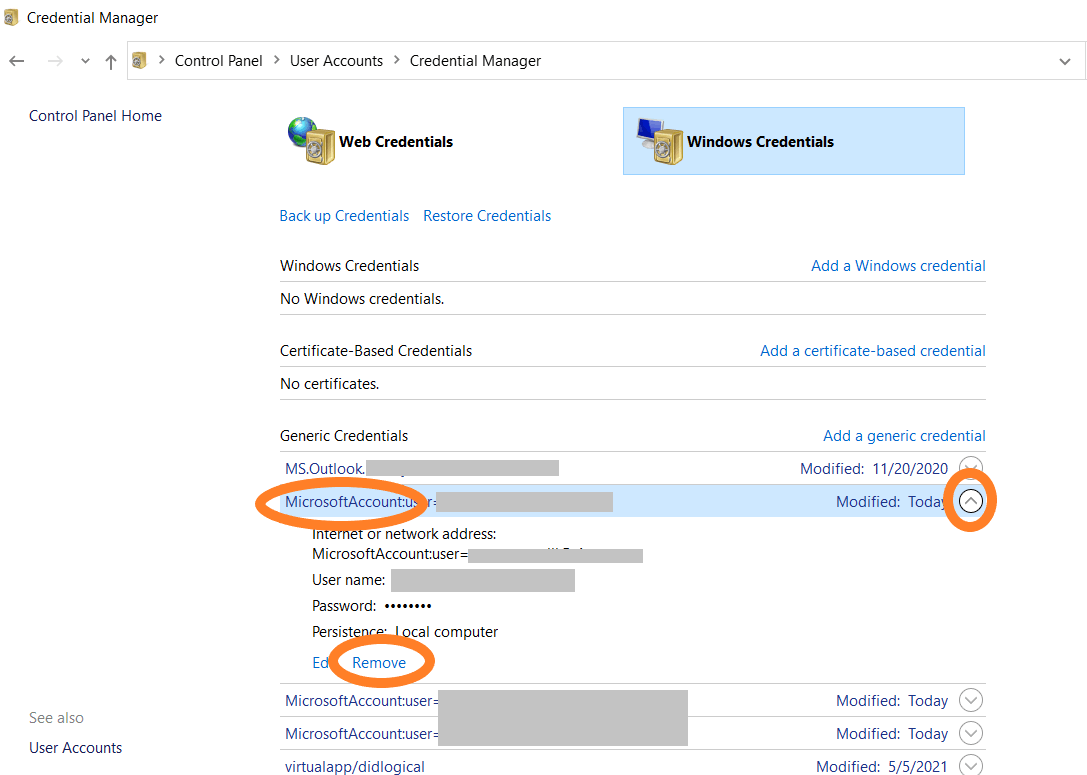The height and width of the screenshot is (775, 1087).
Task: Collapse the expanded MicrosoftAccount credential chevron
Action: (971, 500)
